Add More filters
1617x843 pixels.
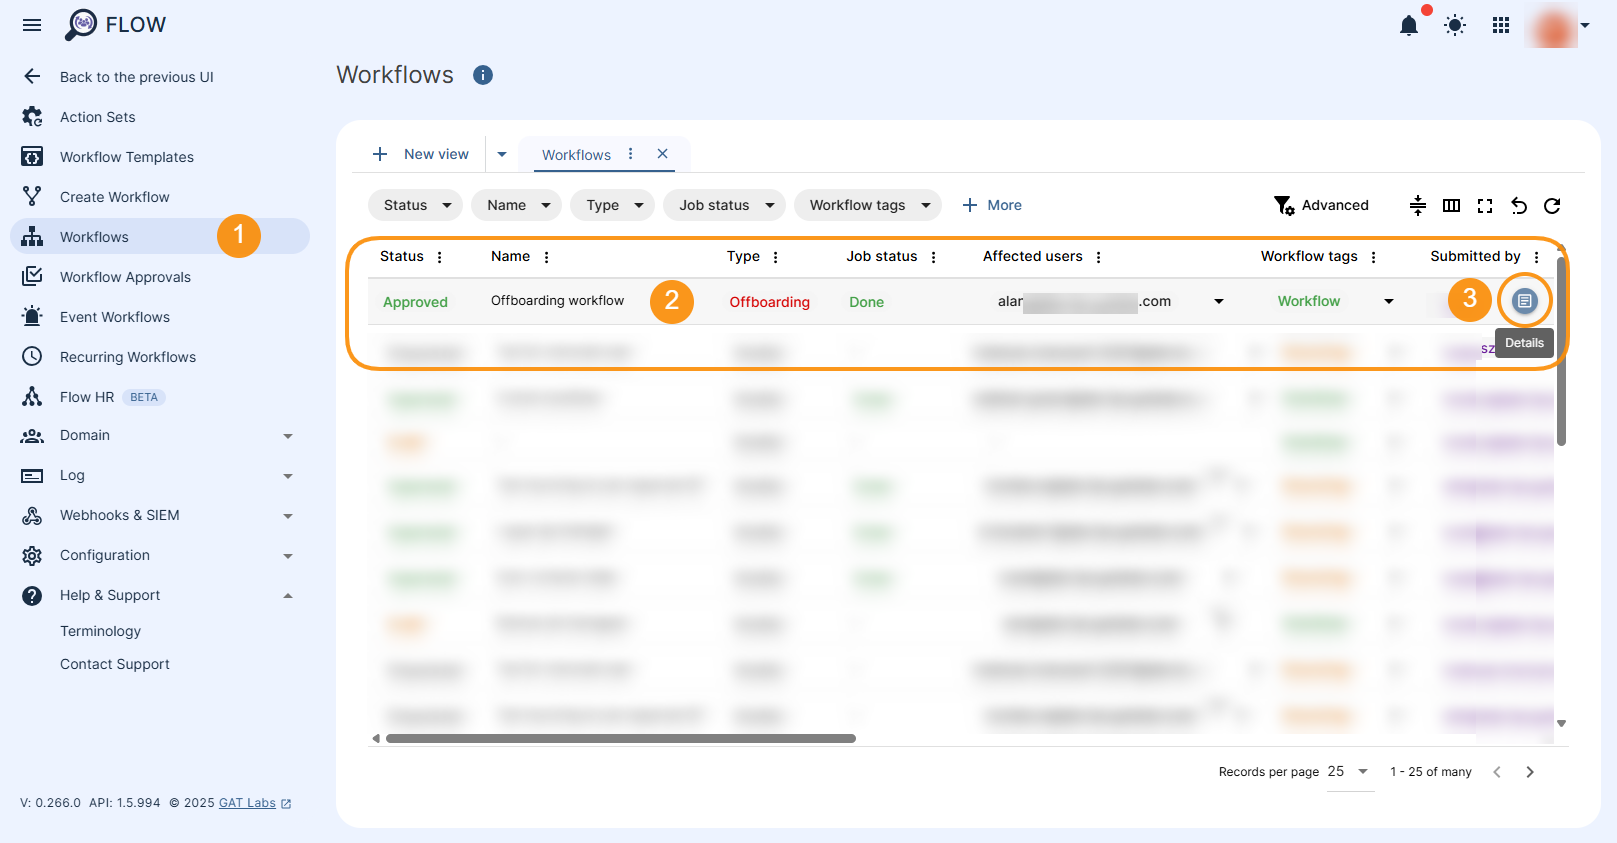pos(991,205)
